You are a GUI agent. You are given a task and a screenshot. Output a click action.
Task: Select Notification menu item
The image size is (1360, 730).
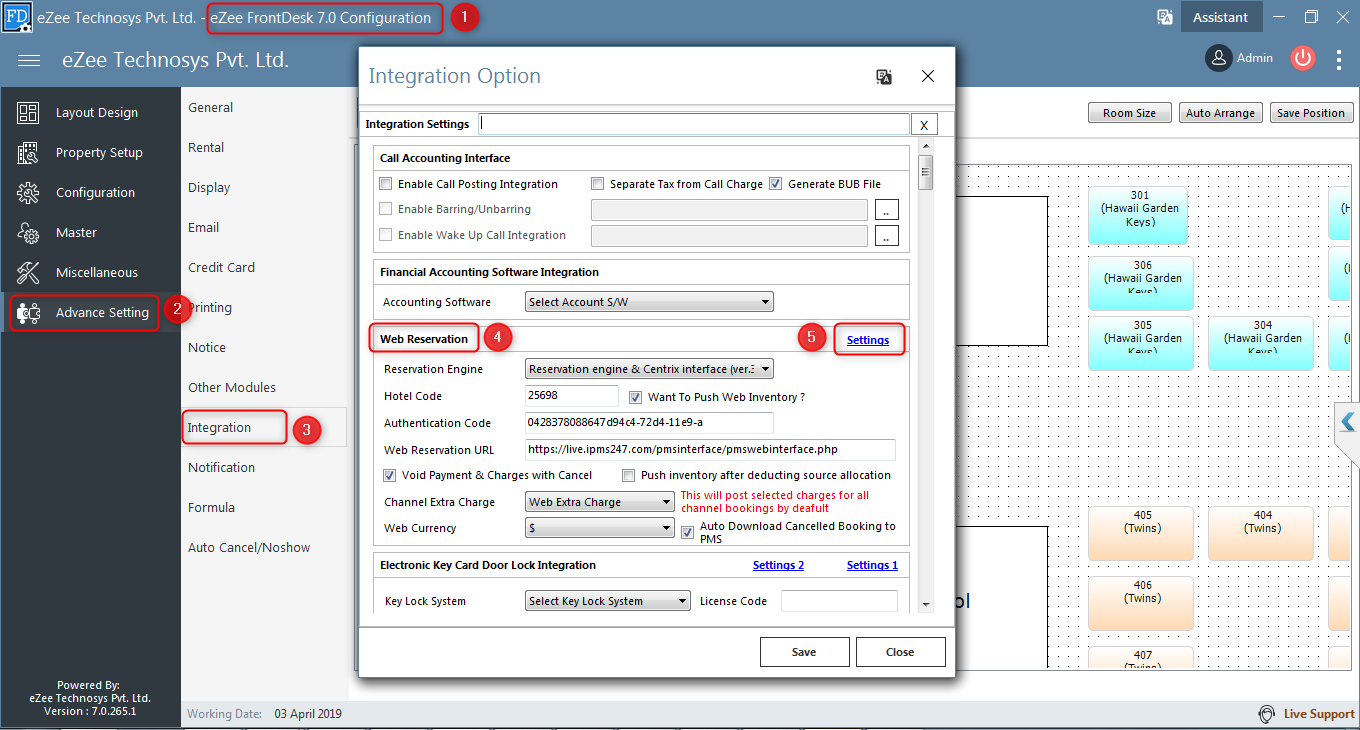222,468
